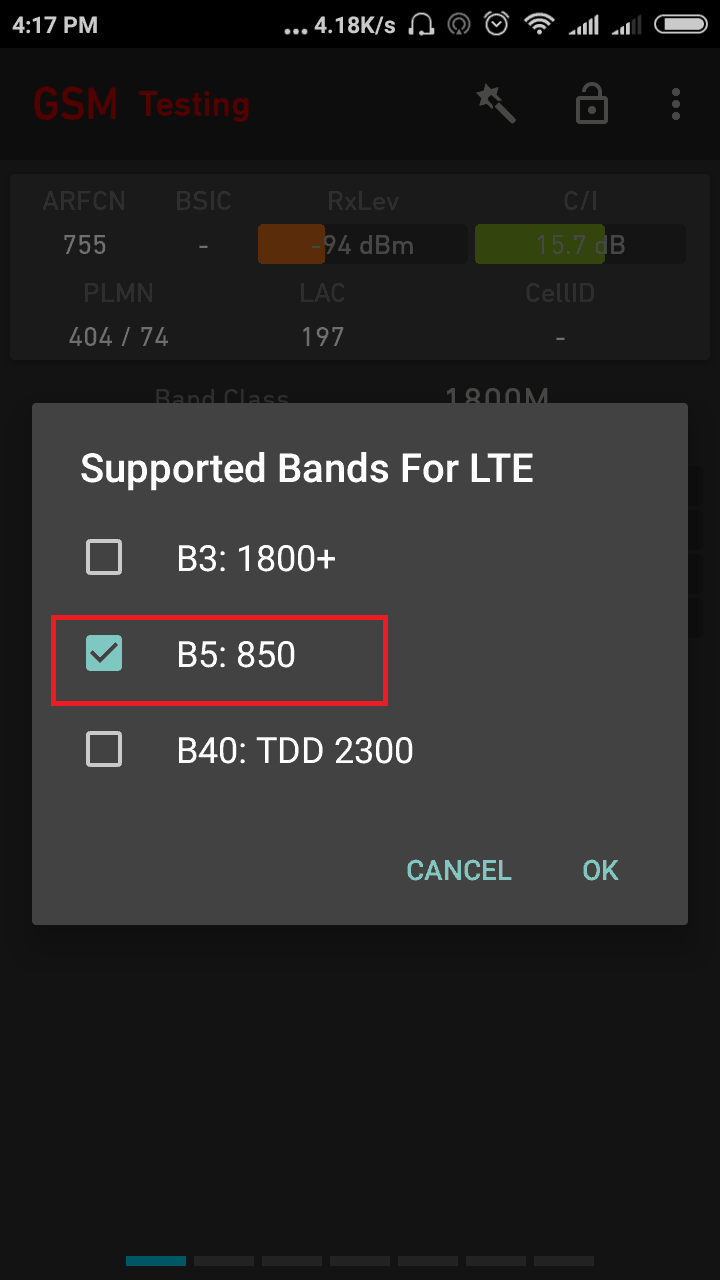Uncheck the B5: 850 band
Viewport: 720px width, 1280px height.
(103, 653)
